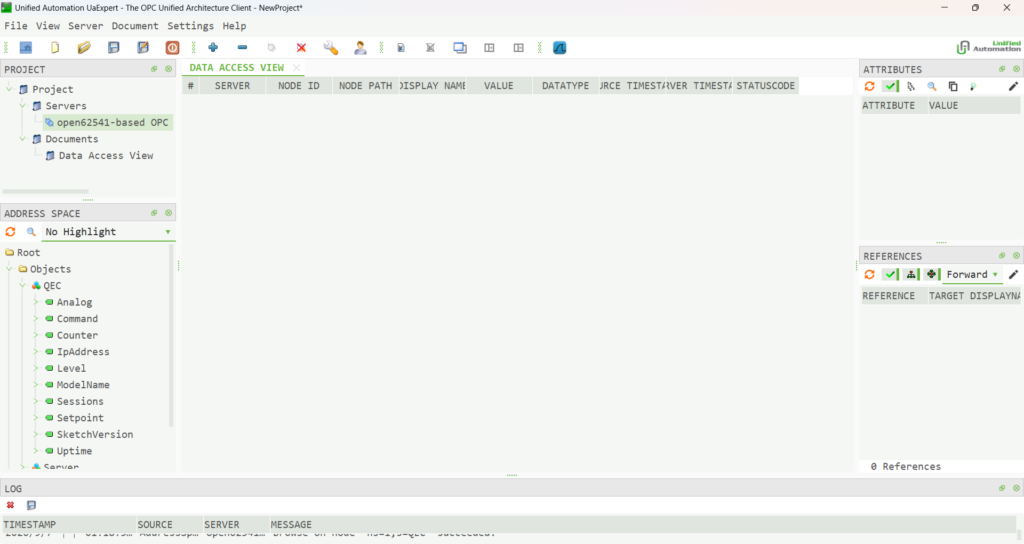
Task: Collapse the QEC object node
Action: [x=23, y=285]
